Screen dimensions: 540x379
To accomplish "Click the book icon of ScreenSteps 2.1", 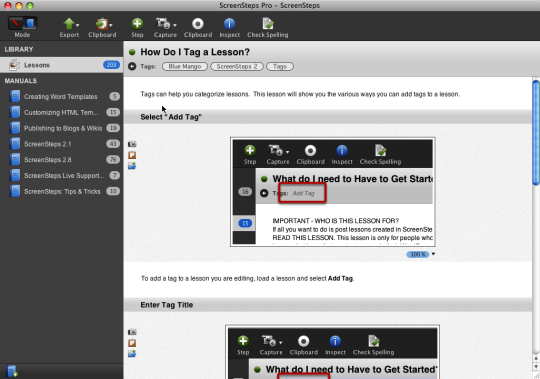I will point(15,144).
